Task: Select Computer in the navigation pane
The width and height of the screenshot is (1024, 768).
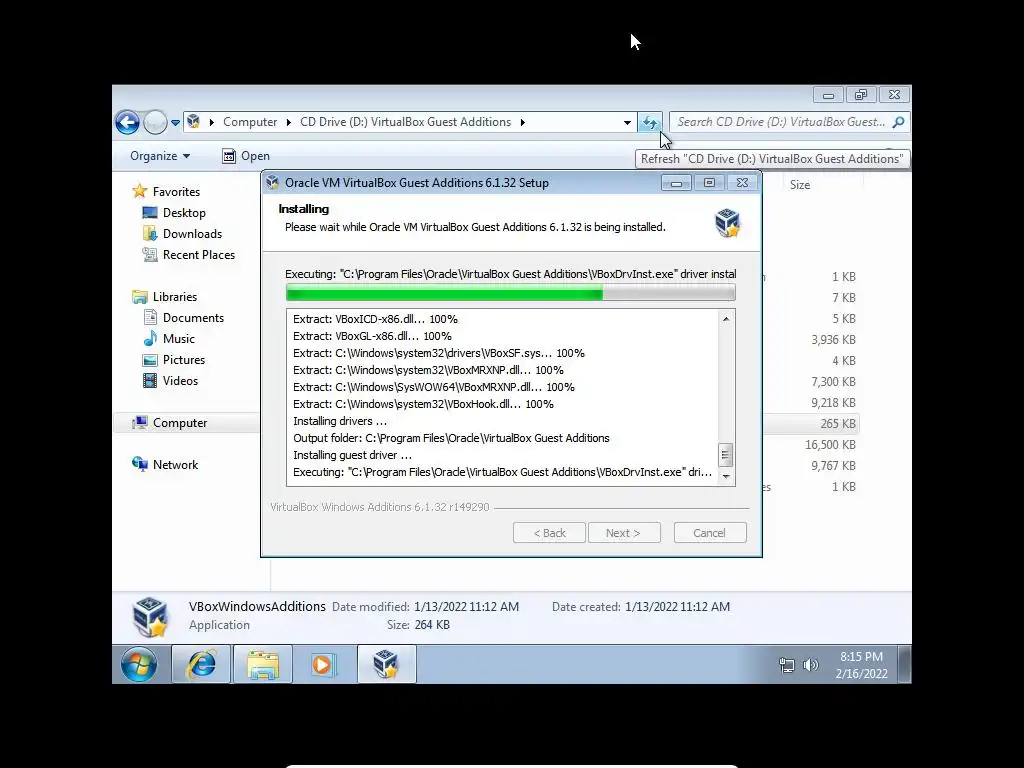Action: 180,423
